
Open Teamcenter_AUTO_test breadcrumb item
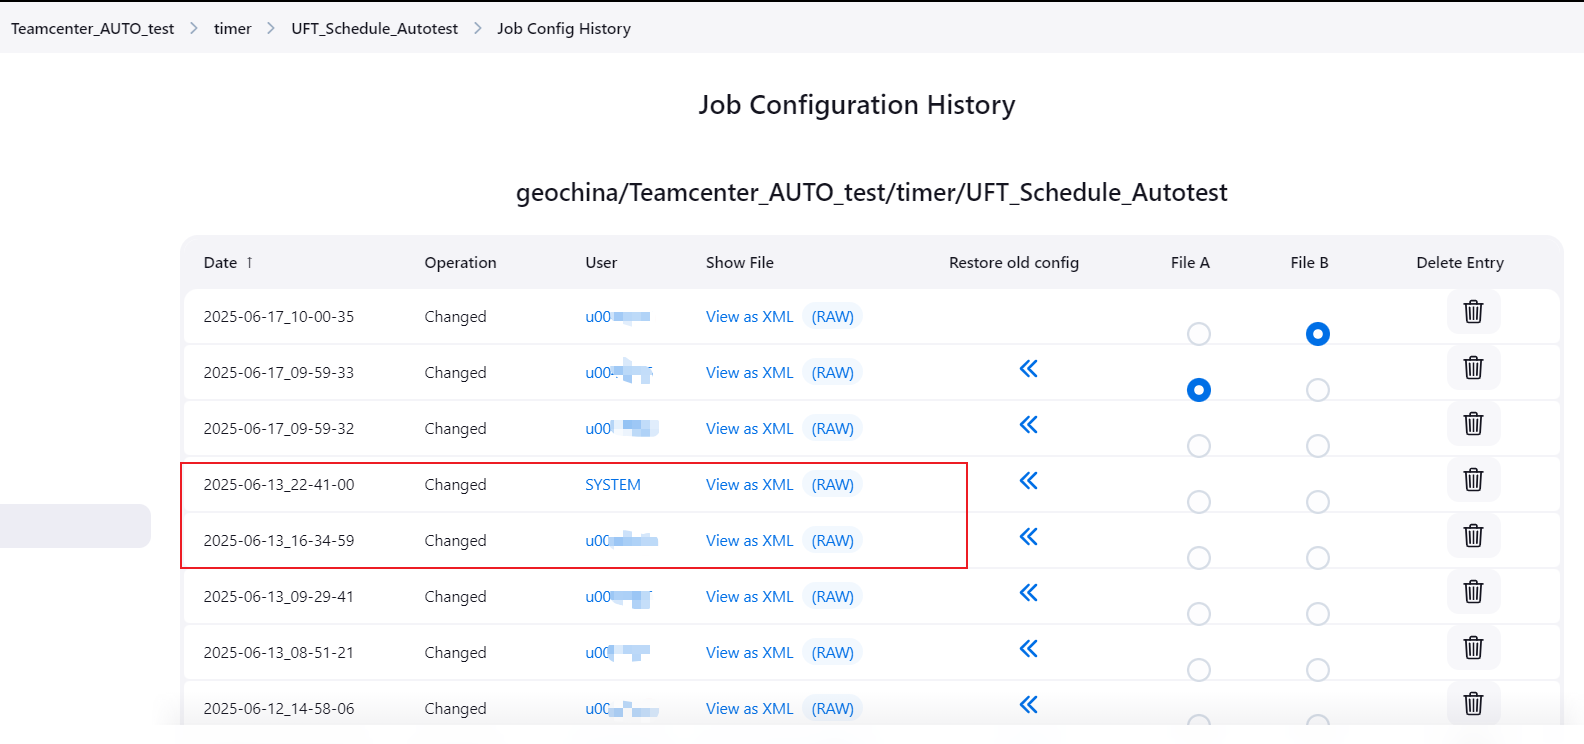coord(92,29)
